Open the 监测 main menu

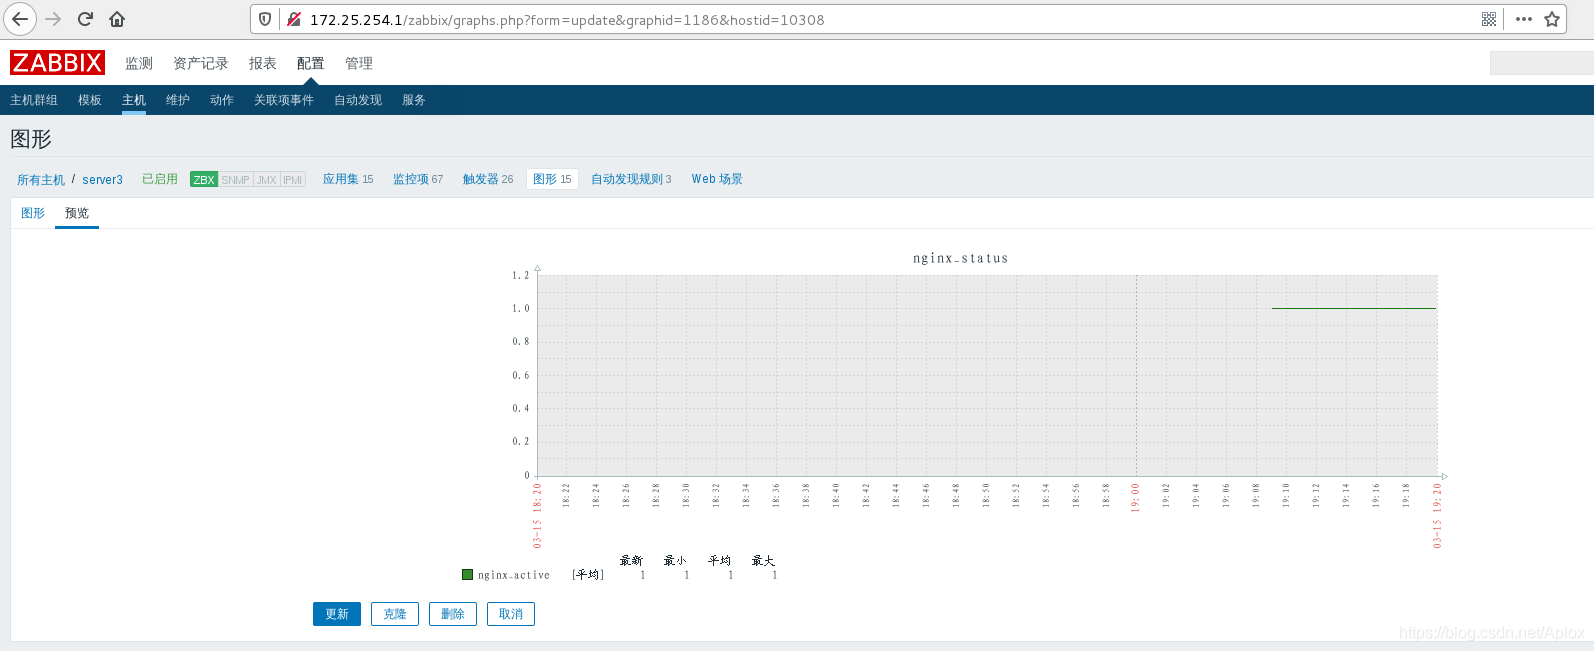coord(139,63)
